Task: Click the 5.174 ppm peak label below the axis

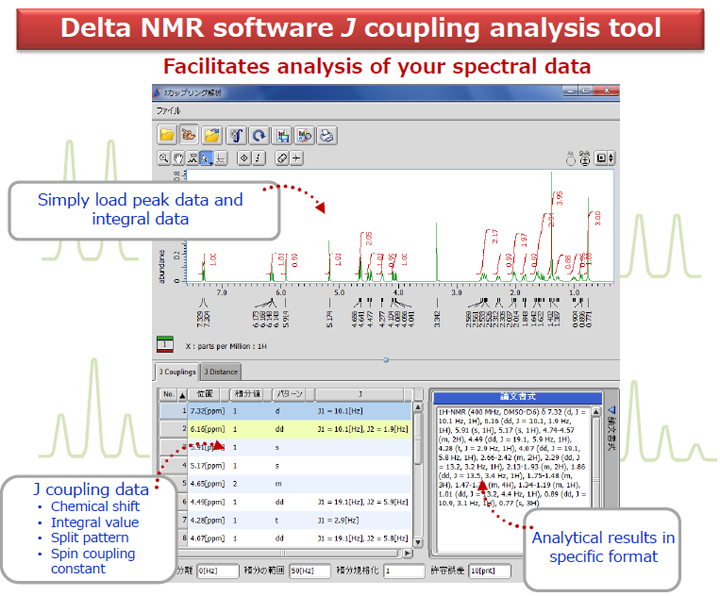Action: click(x=329, y=319)
